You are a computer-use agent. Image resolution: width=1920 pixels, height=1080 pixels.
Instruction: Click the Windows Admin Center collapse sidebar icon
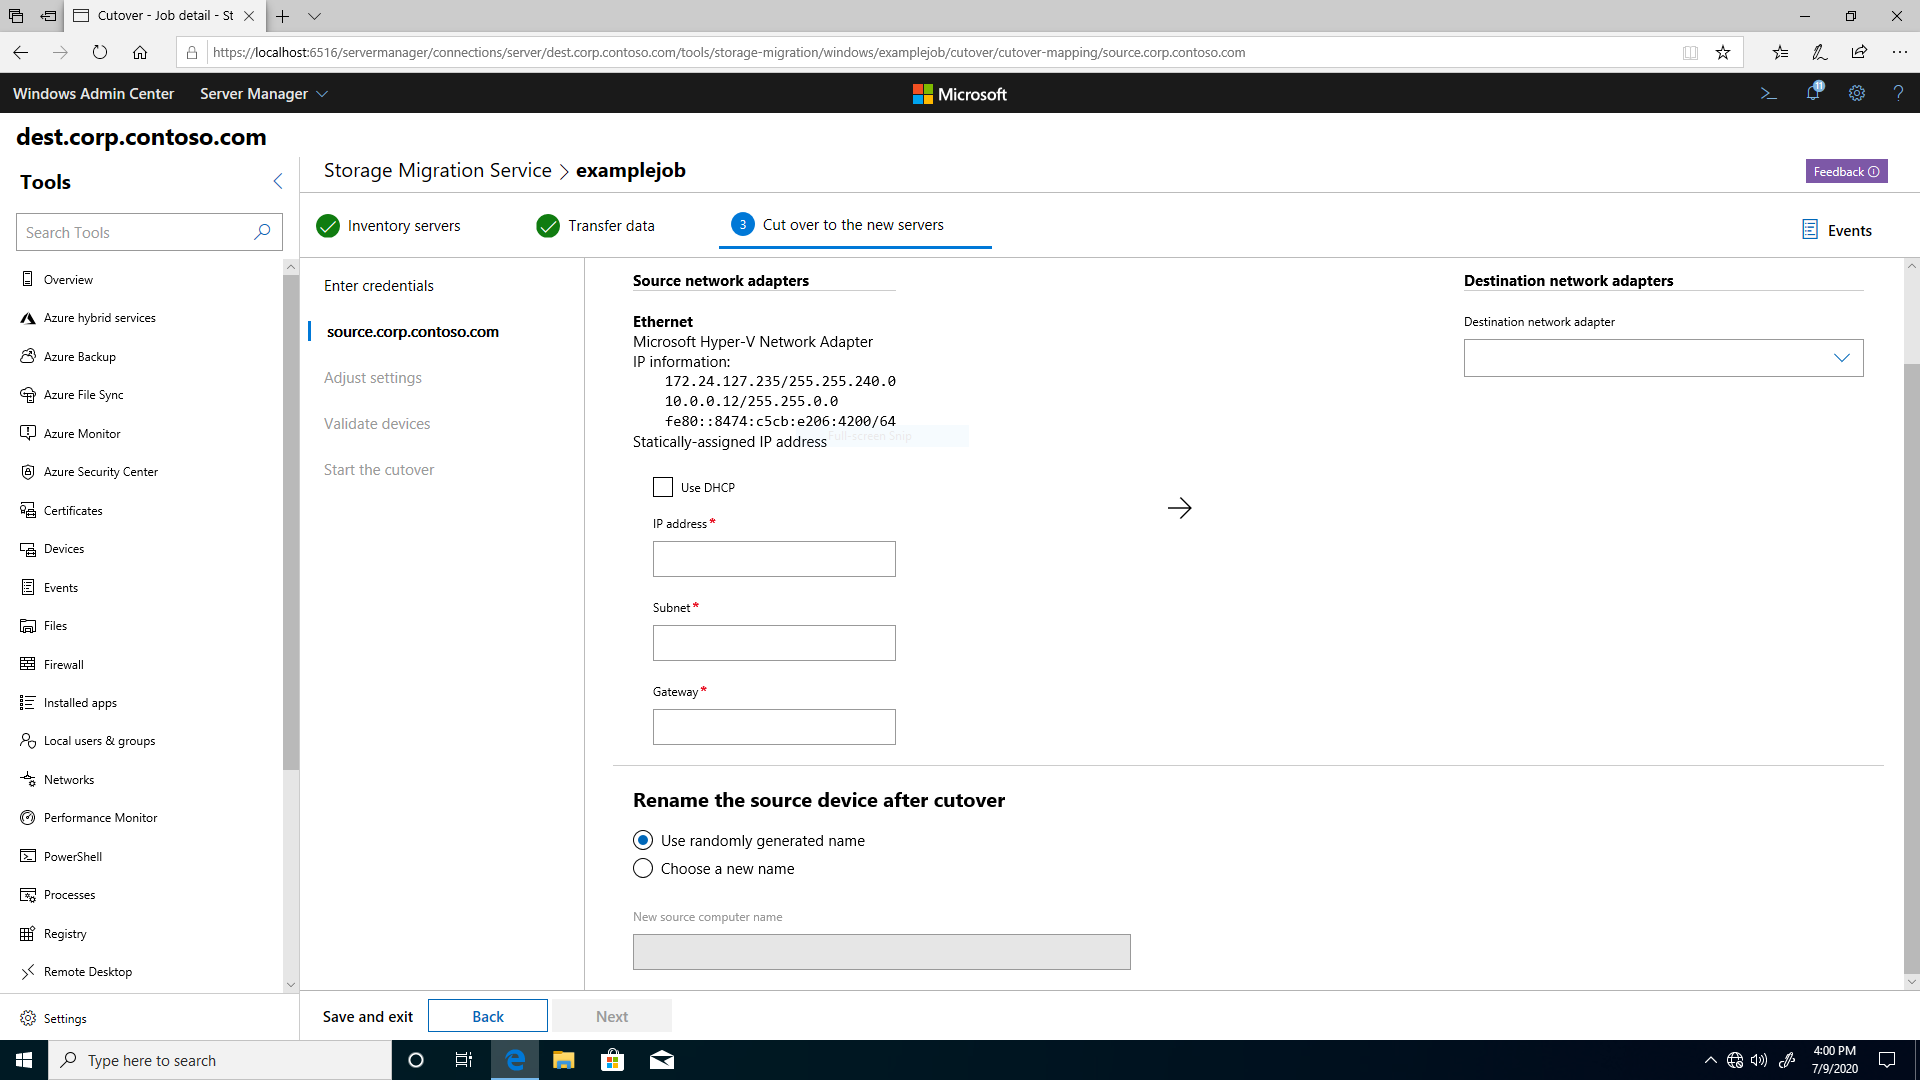click(277, 182)
